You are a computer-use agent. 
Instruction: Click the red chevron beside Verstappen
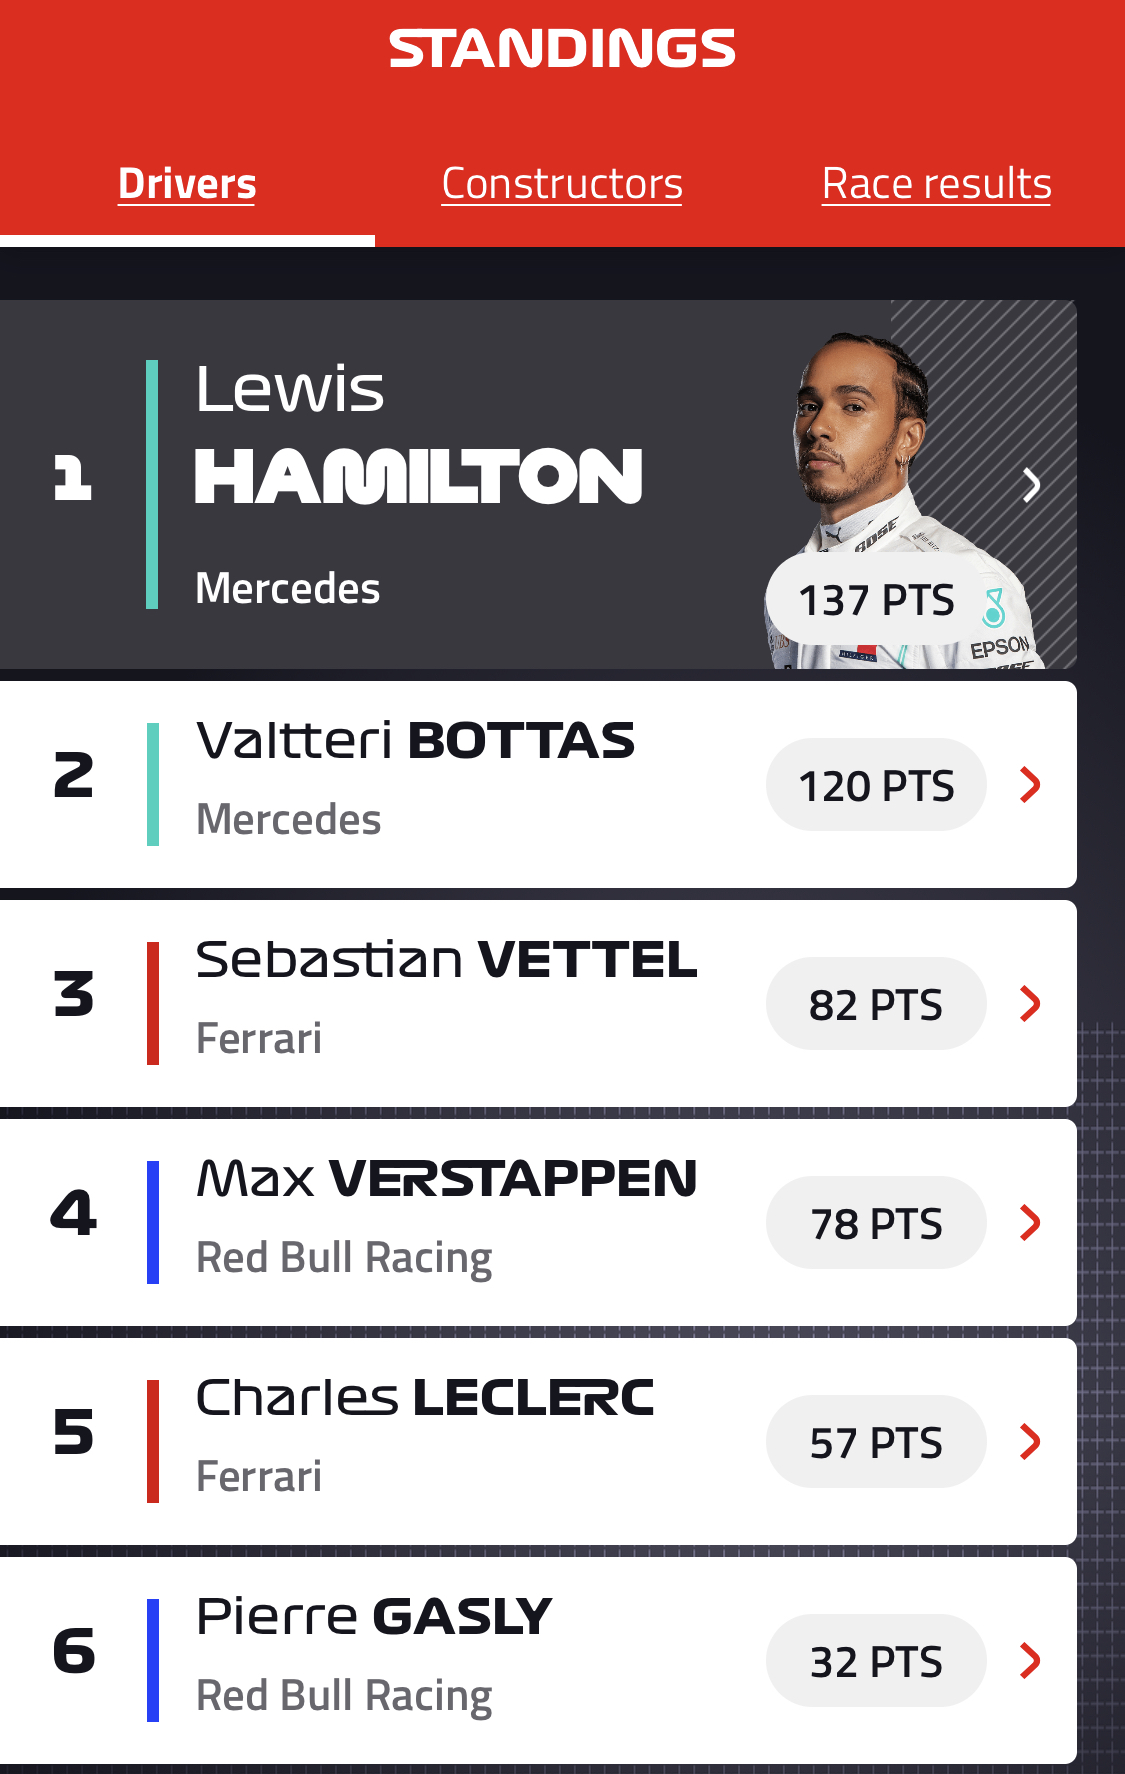[1030, 1223]
